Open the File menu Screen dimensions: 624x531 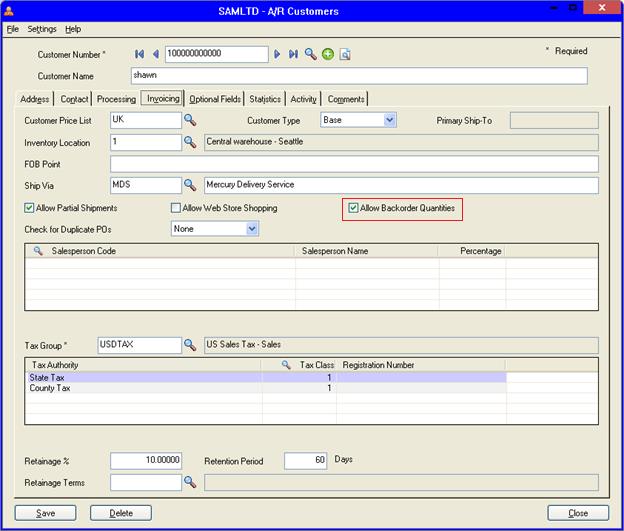(x=13, y=29)
